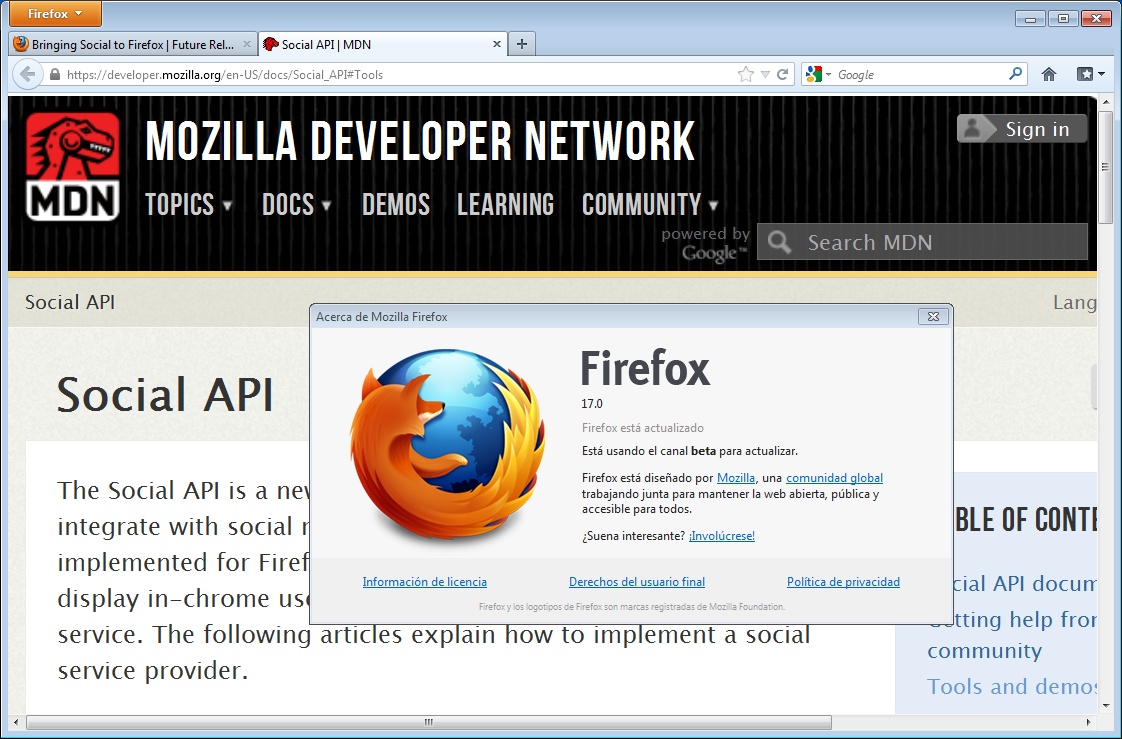Switch to the Bringing Social to Firefox tab

(x=132, y=44)
